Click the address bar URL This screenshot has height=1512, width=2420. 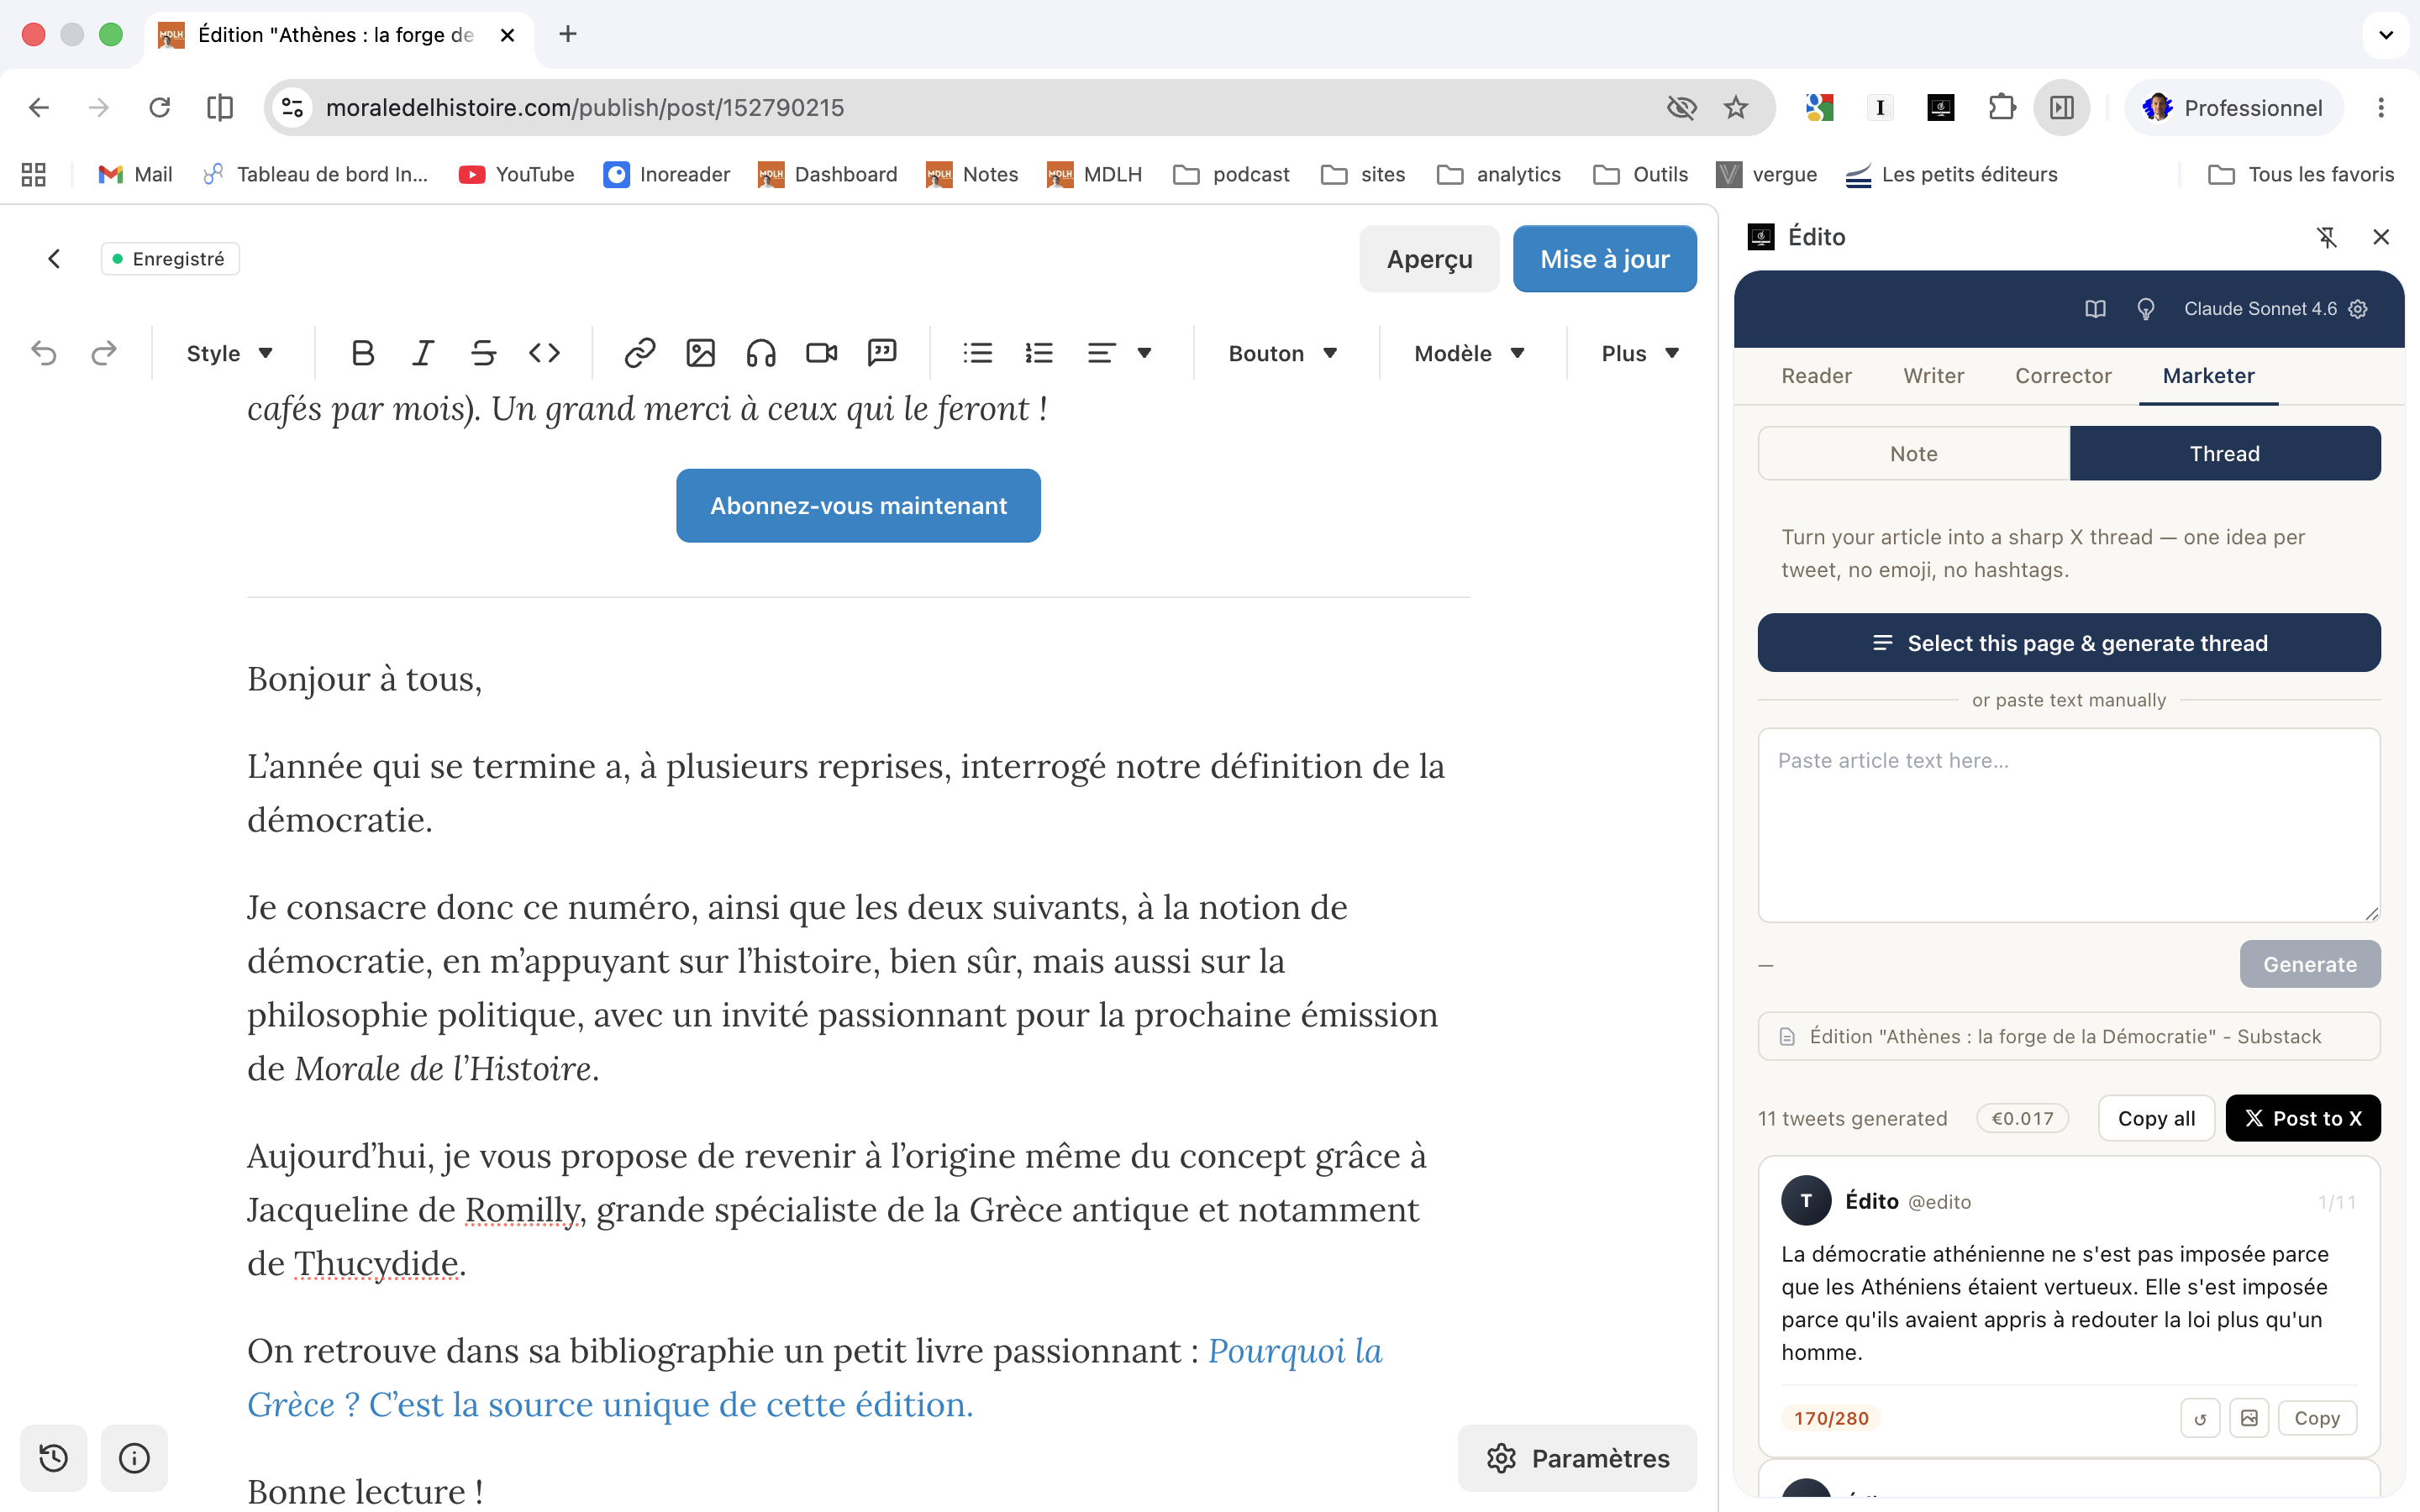tap(585, 107)
